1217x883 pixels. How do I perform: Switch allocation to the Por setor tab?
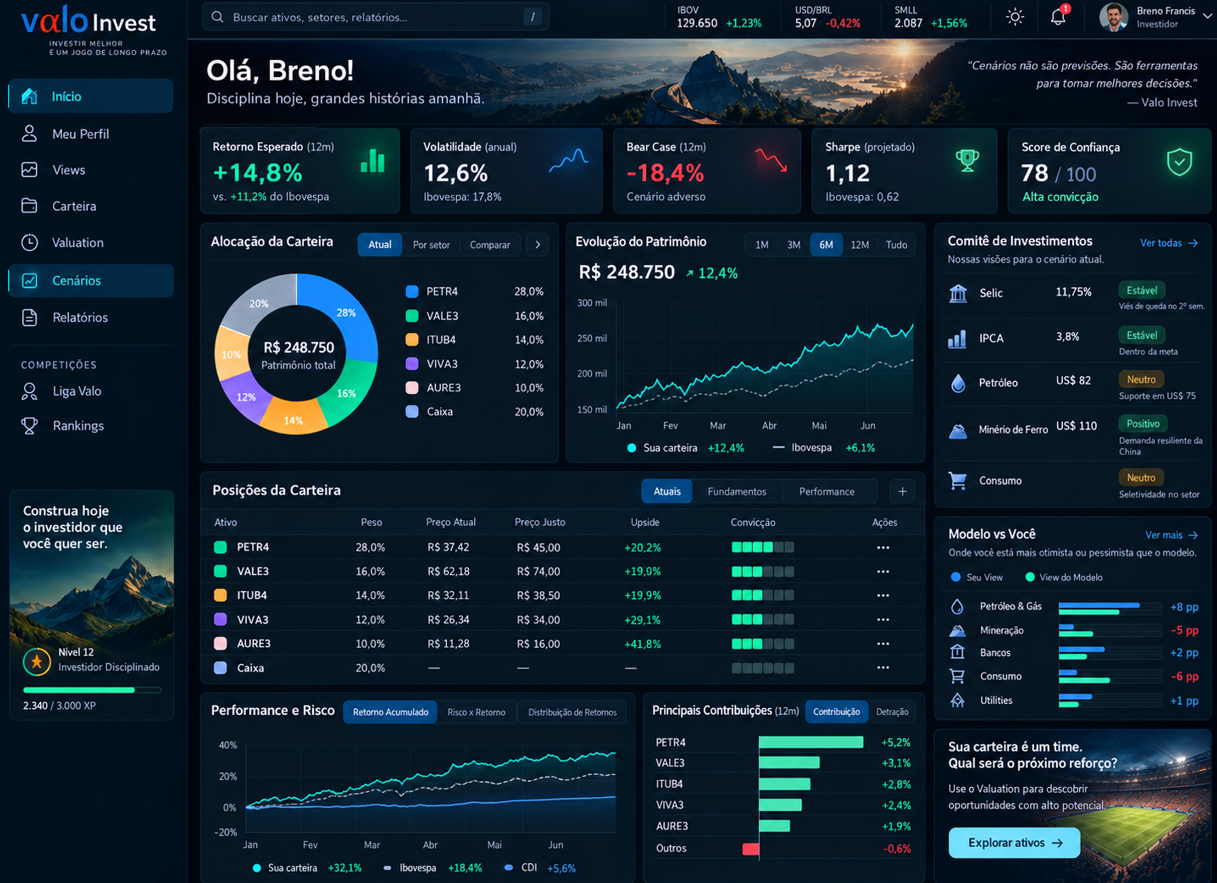431,245
